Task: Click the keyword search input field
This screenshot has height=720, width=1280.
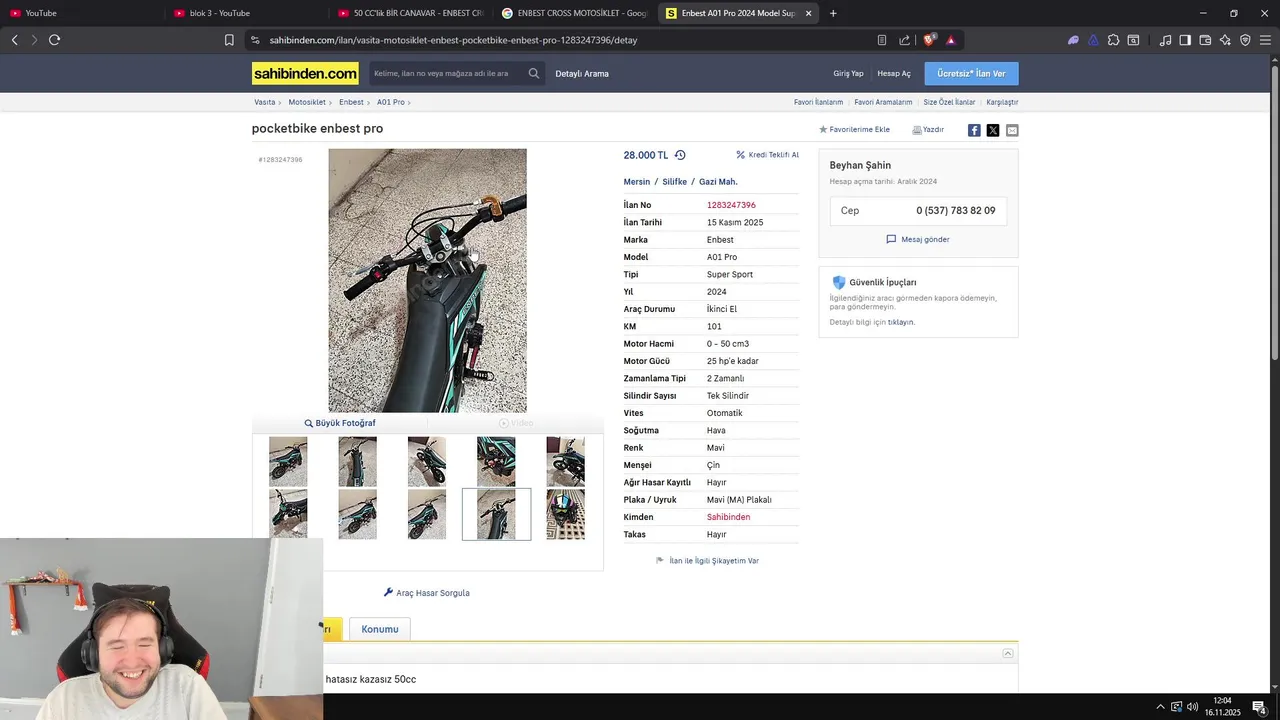Action: tap(447, 73)
